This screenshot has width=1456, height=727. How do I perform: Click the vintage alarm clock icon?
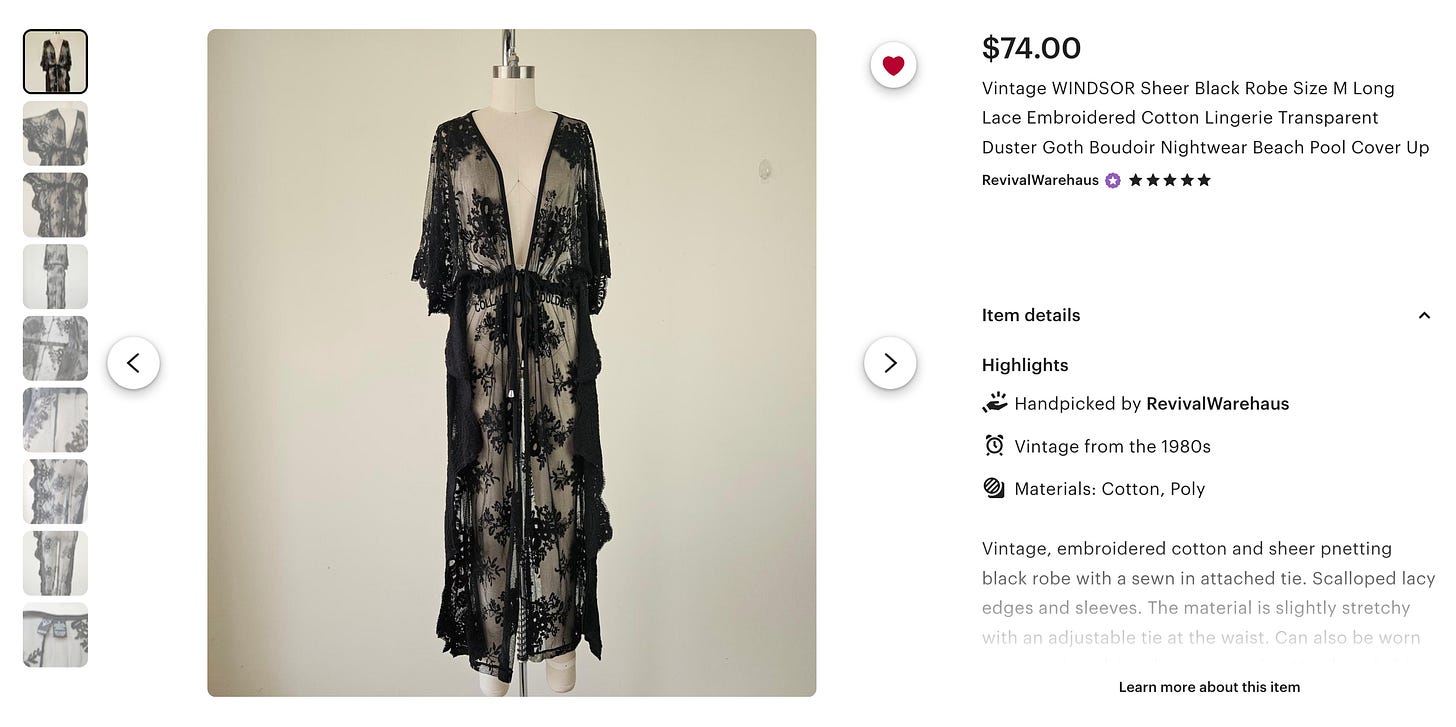(x=994, y=445)
